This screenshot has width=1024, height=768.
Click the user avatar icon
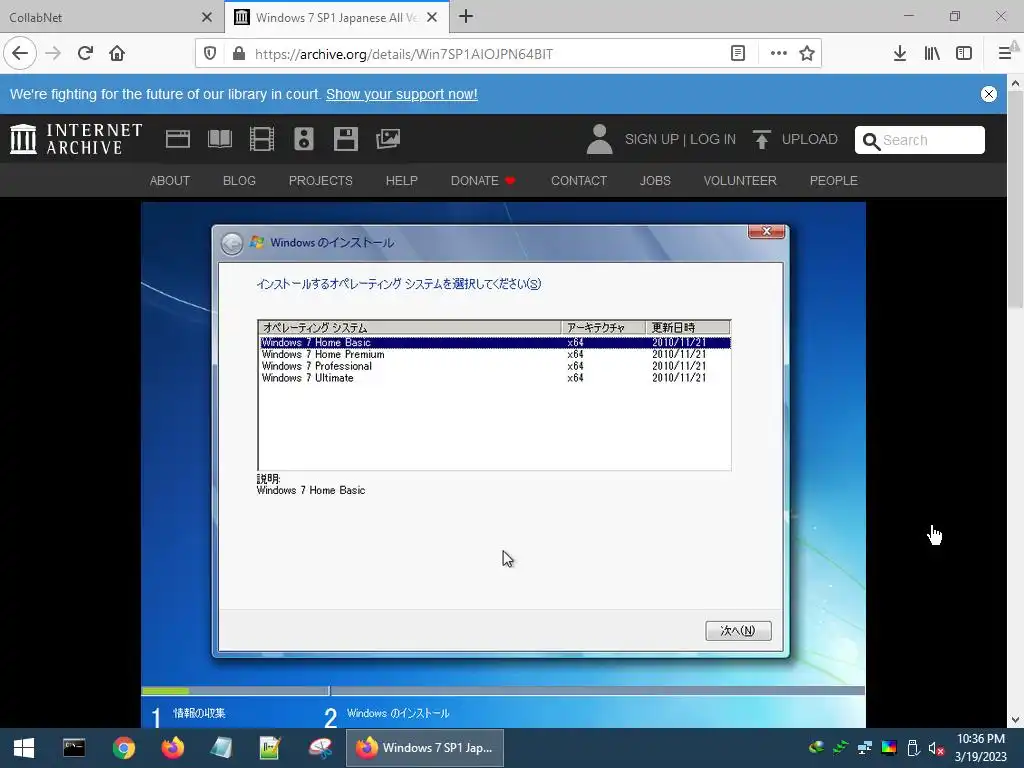tap(600, 139)
